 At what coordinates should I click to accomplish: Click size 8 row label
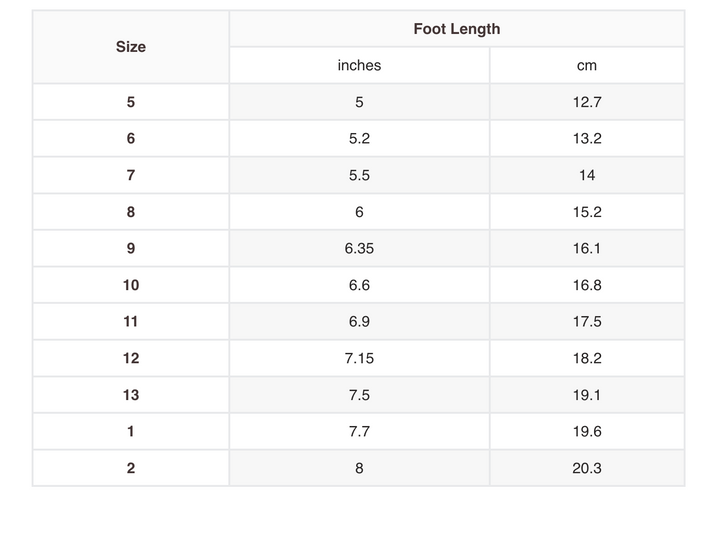(131, 212)
